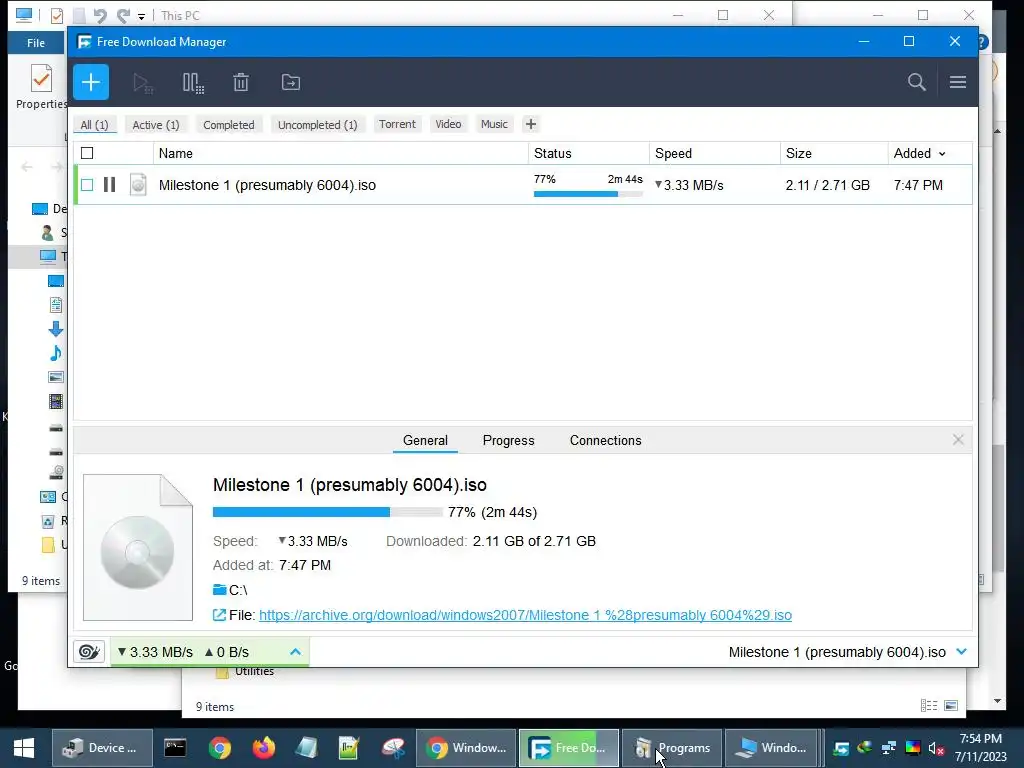The image size is (1024, 768).
Task: Launch Firefox from the taskbar
Action: point(264,748)
